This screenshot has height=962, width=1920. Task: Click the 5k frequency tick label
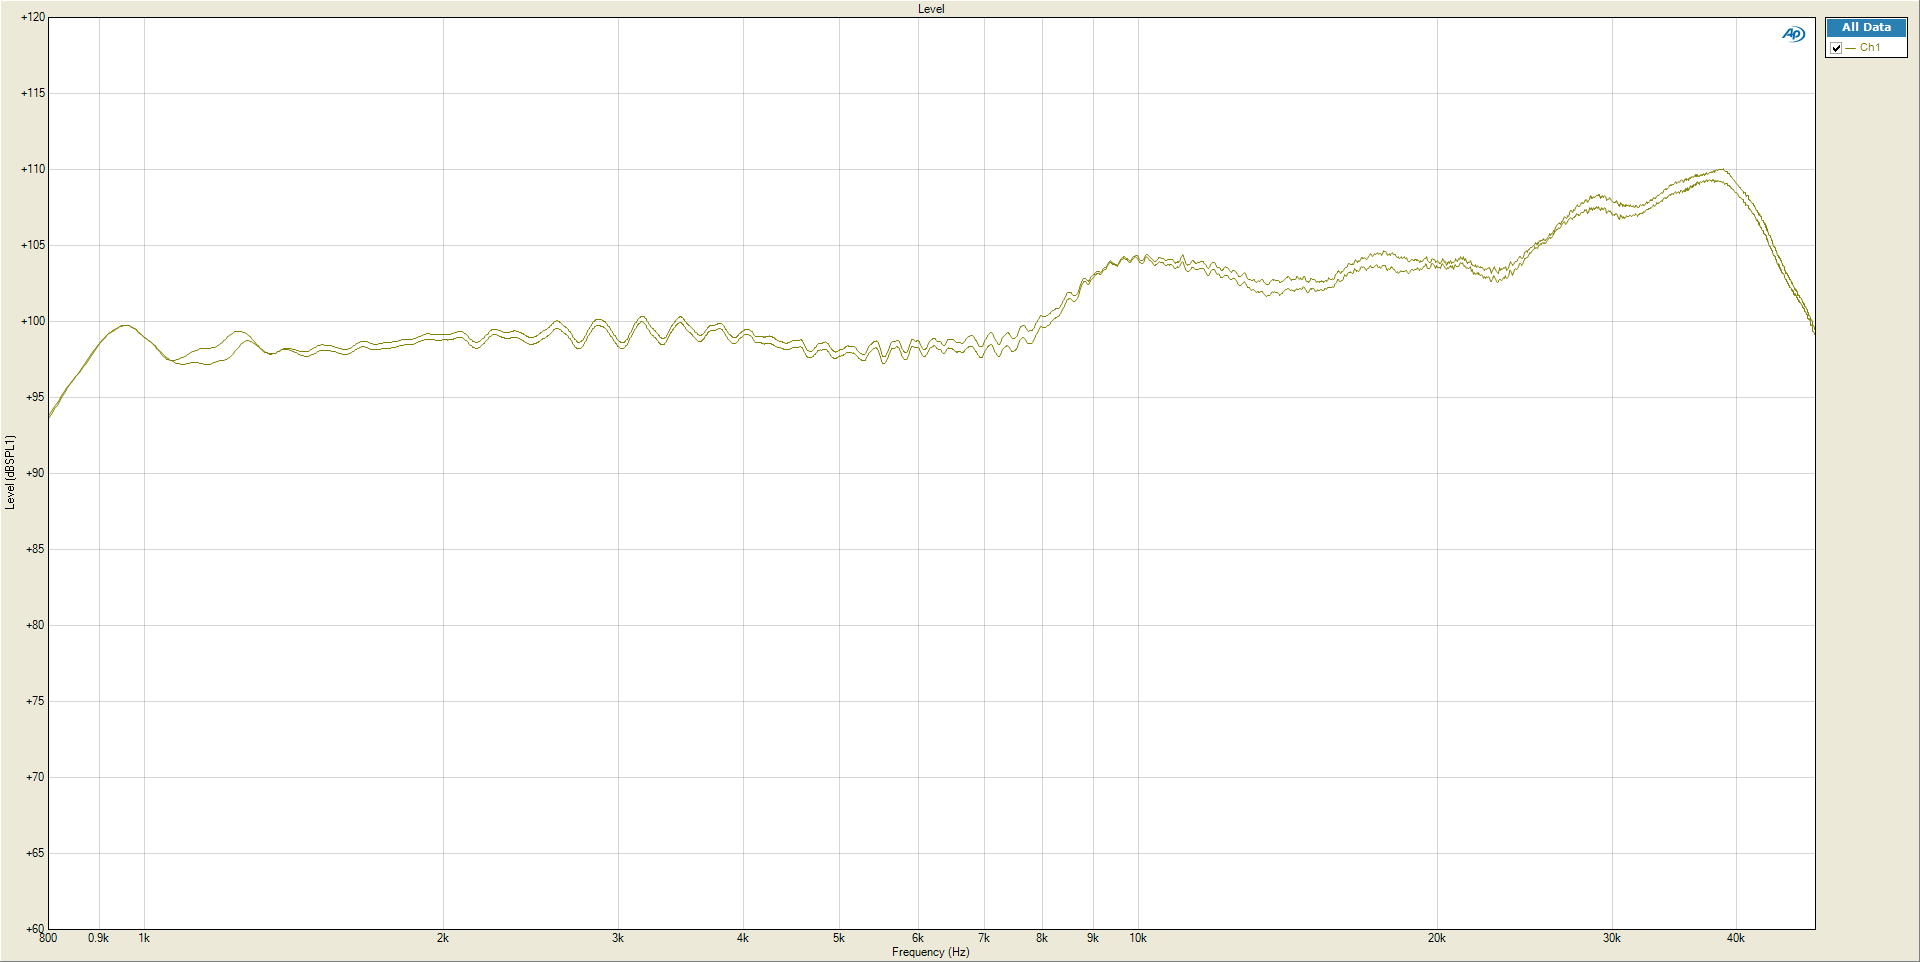coord(839,938)
